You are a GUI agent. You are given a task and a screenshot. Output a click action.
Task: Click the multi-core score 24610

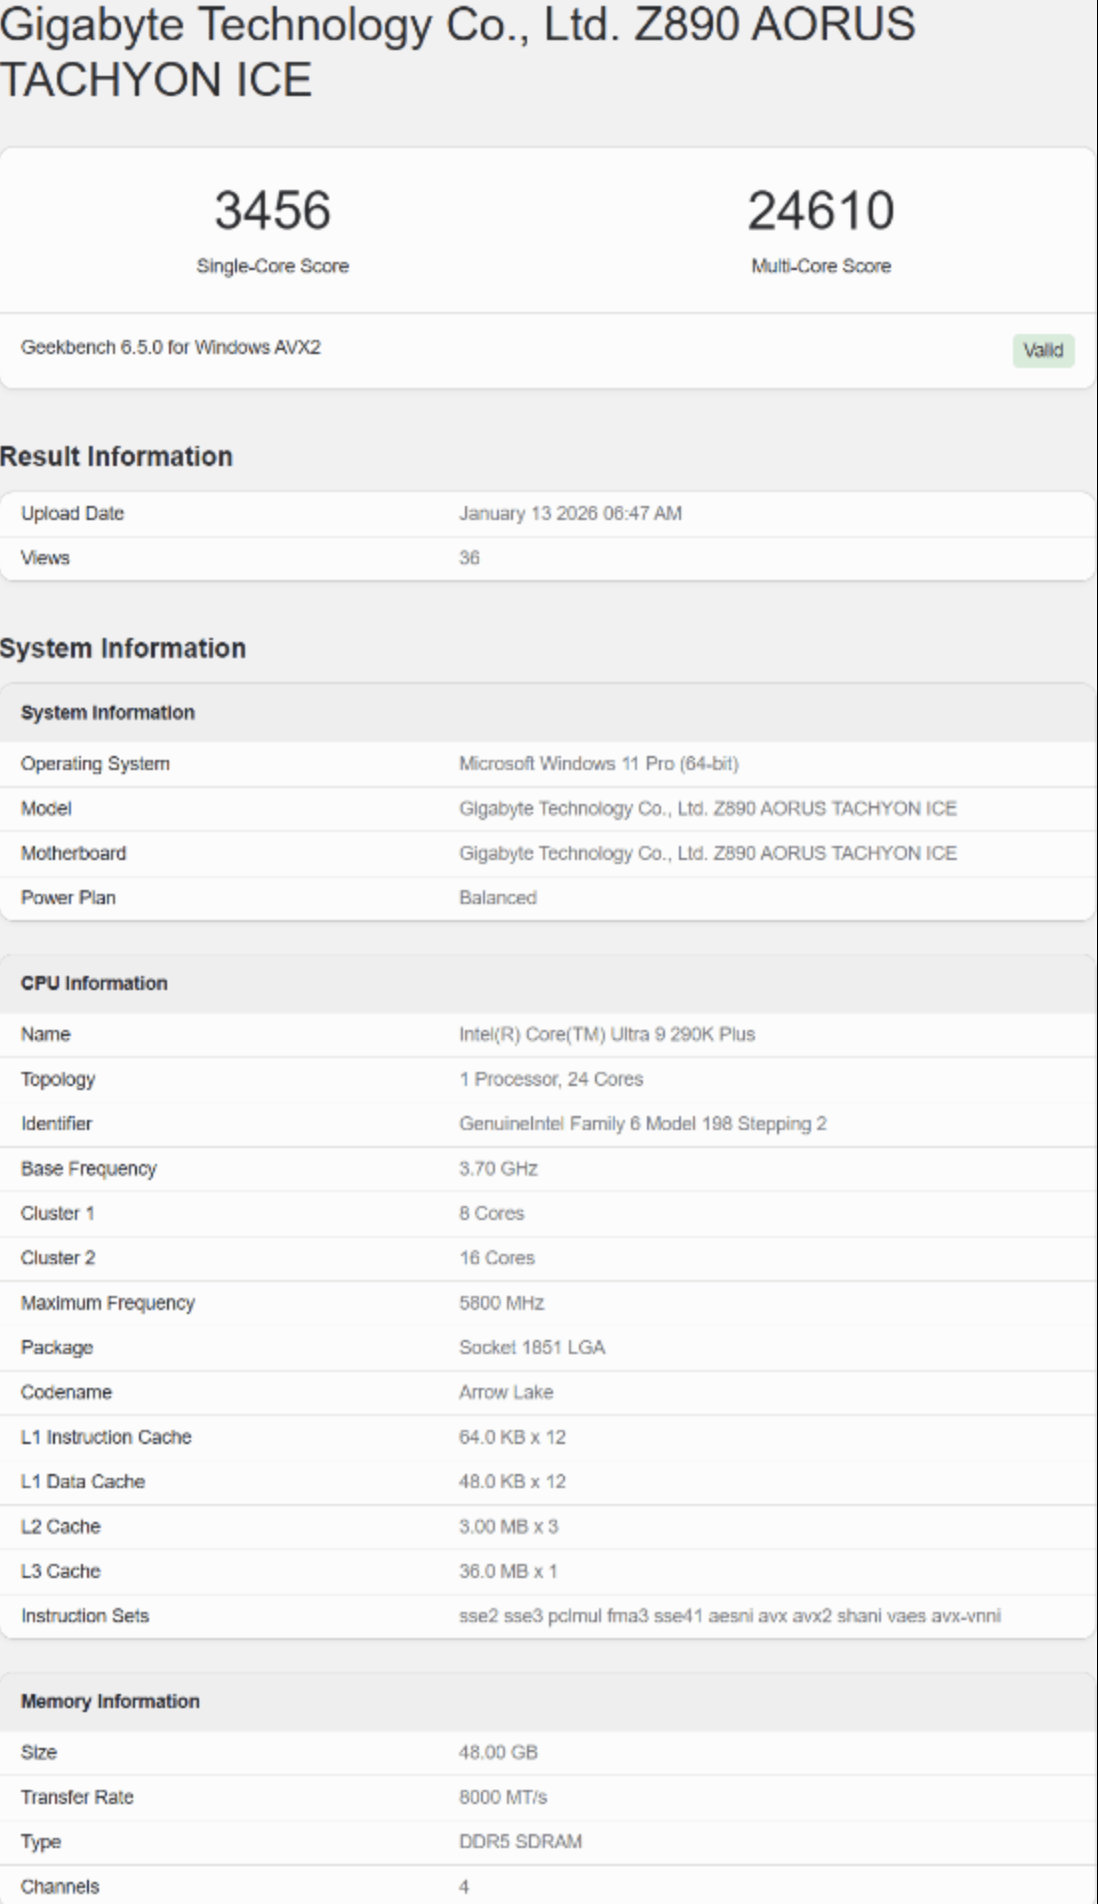click(x=820, y=211)
